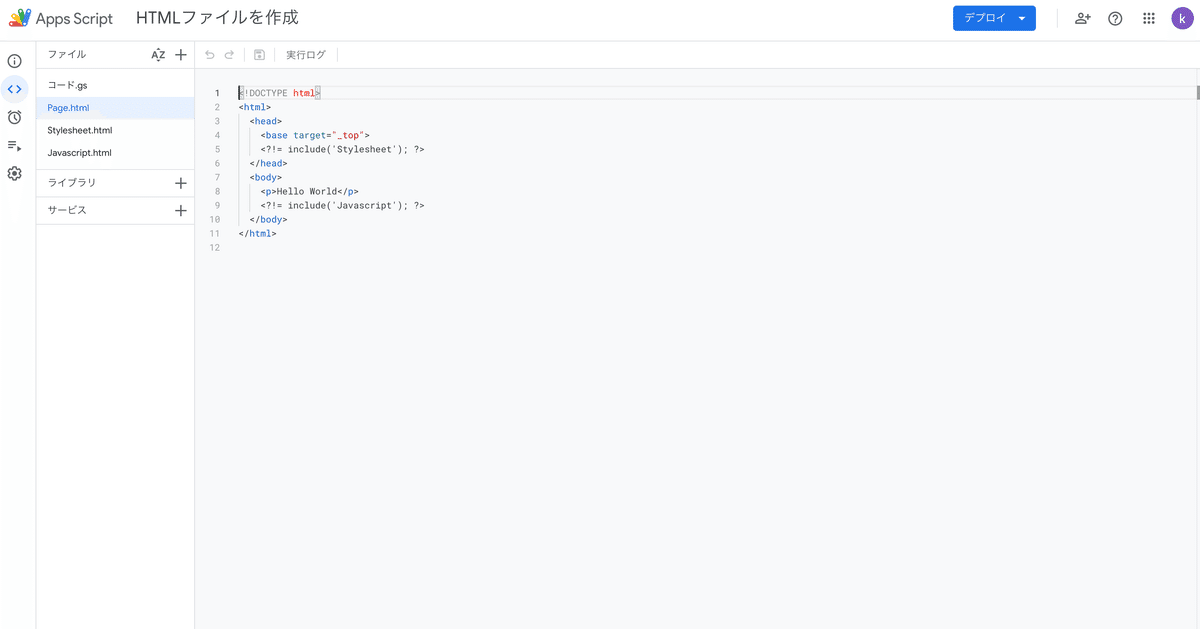Sort files using the A-Z icon

click(x=157, y=54)
